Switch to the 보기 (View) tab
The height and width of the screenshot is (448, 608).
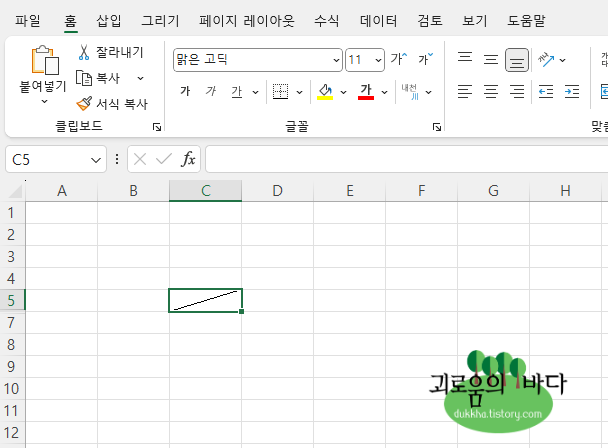coord(475,21)
